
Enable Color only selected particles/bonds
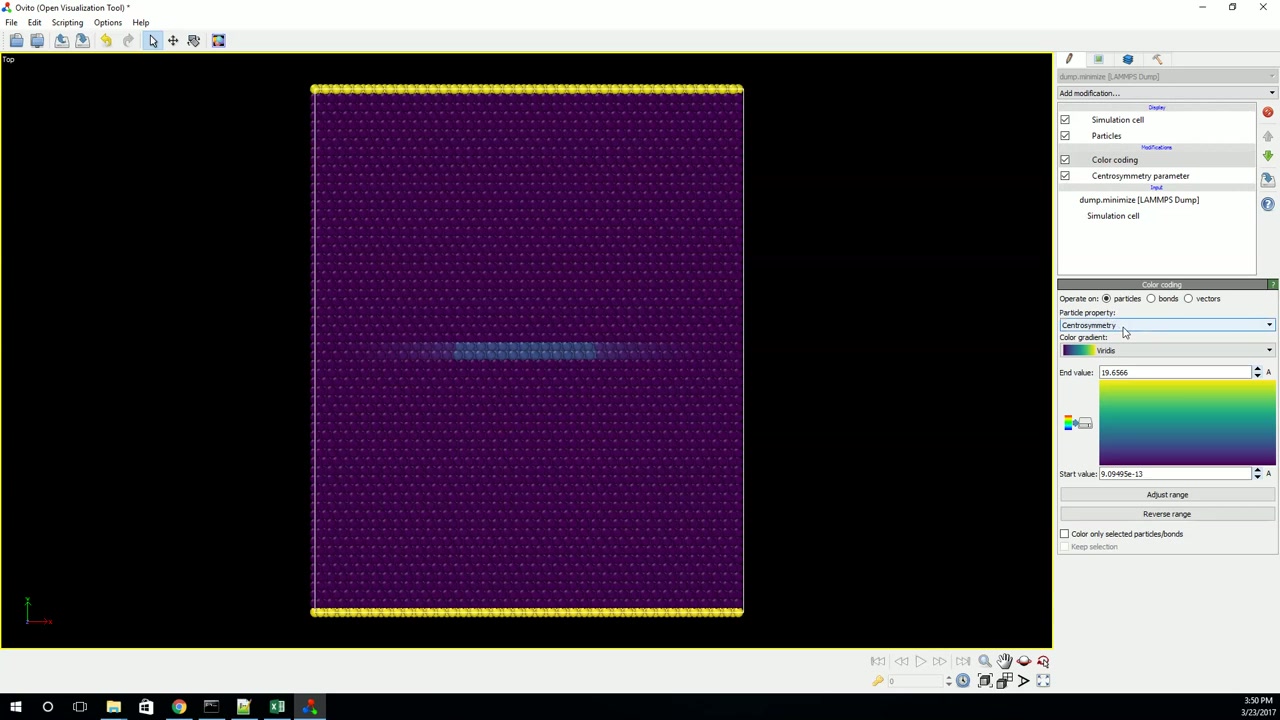click(x=1065, y=534)
